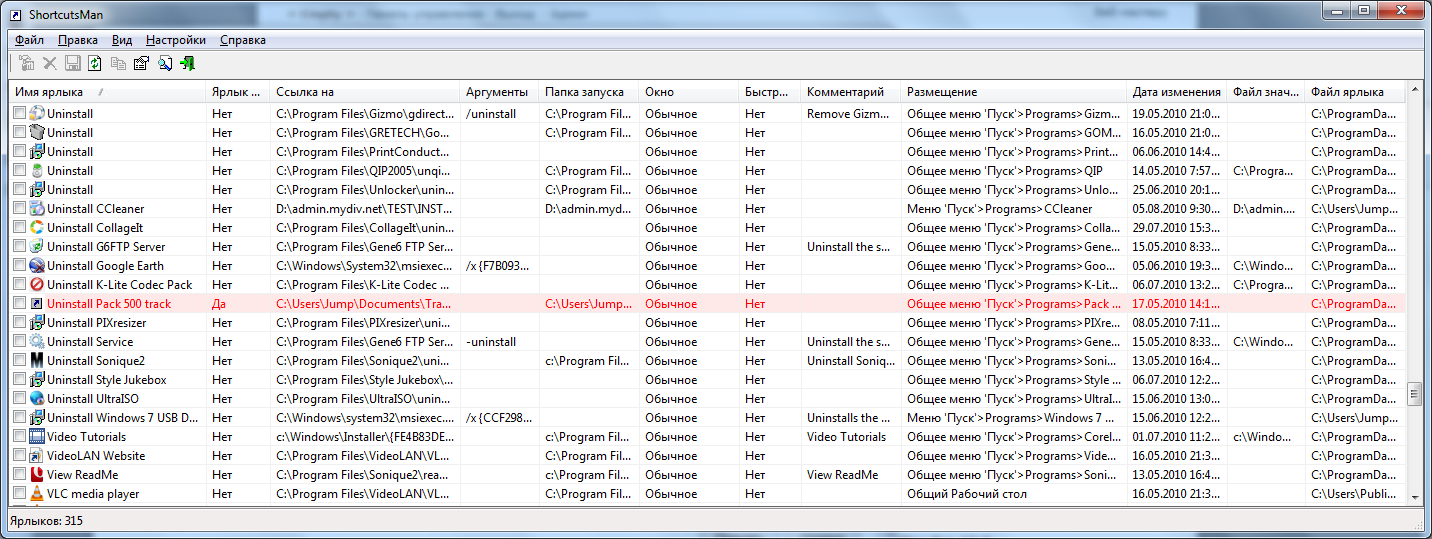Sort by the Имя ярлыка column header

(x=107, y=92)
